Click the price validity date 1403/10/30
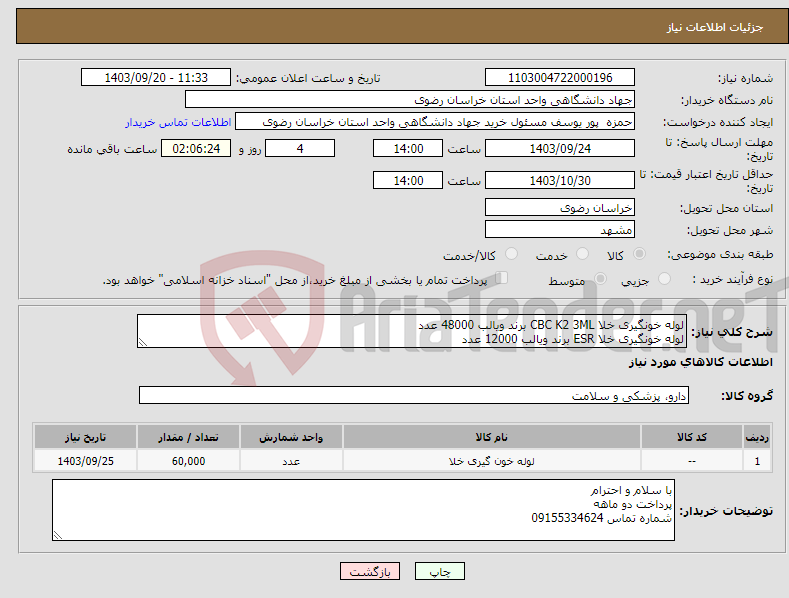Screen dimensions: 789x598 click(x=560, y=180)
